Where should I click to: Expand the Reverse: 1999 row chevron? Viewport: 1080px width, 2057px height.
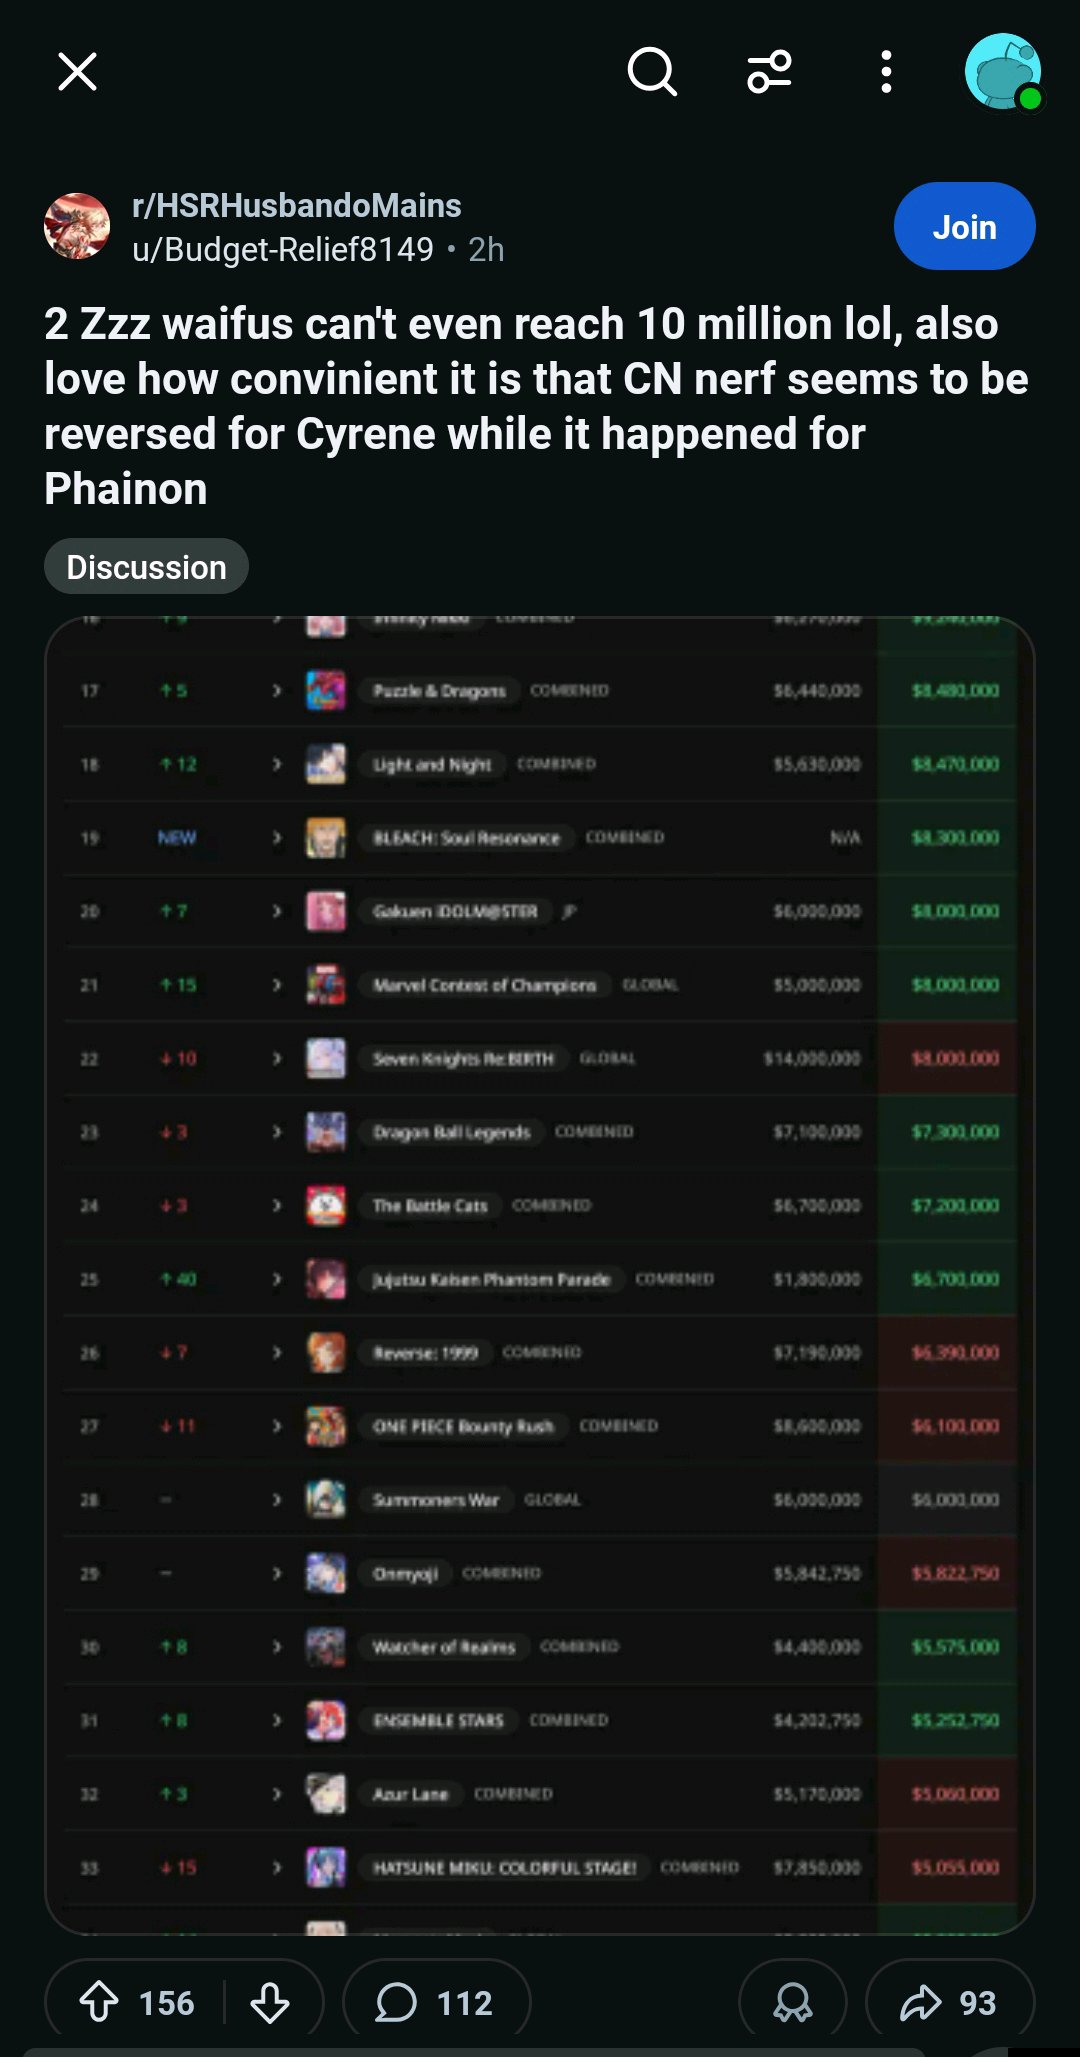click(x=277, y=1353)
